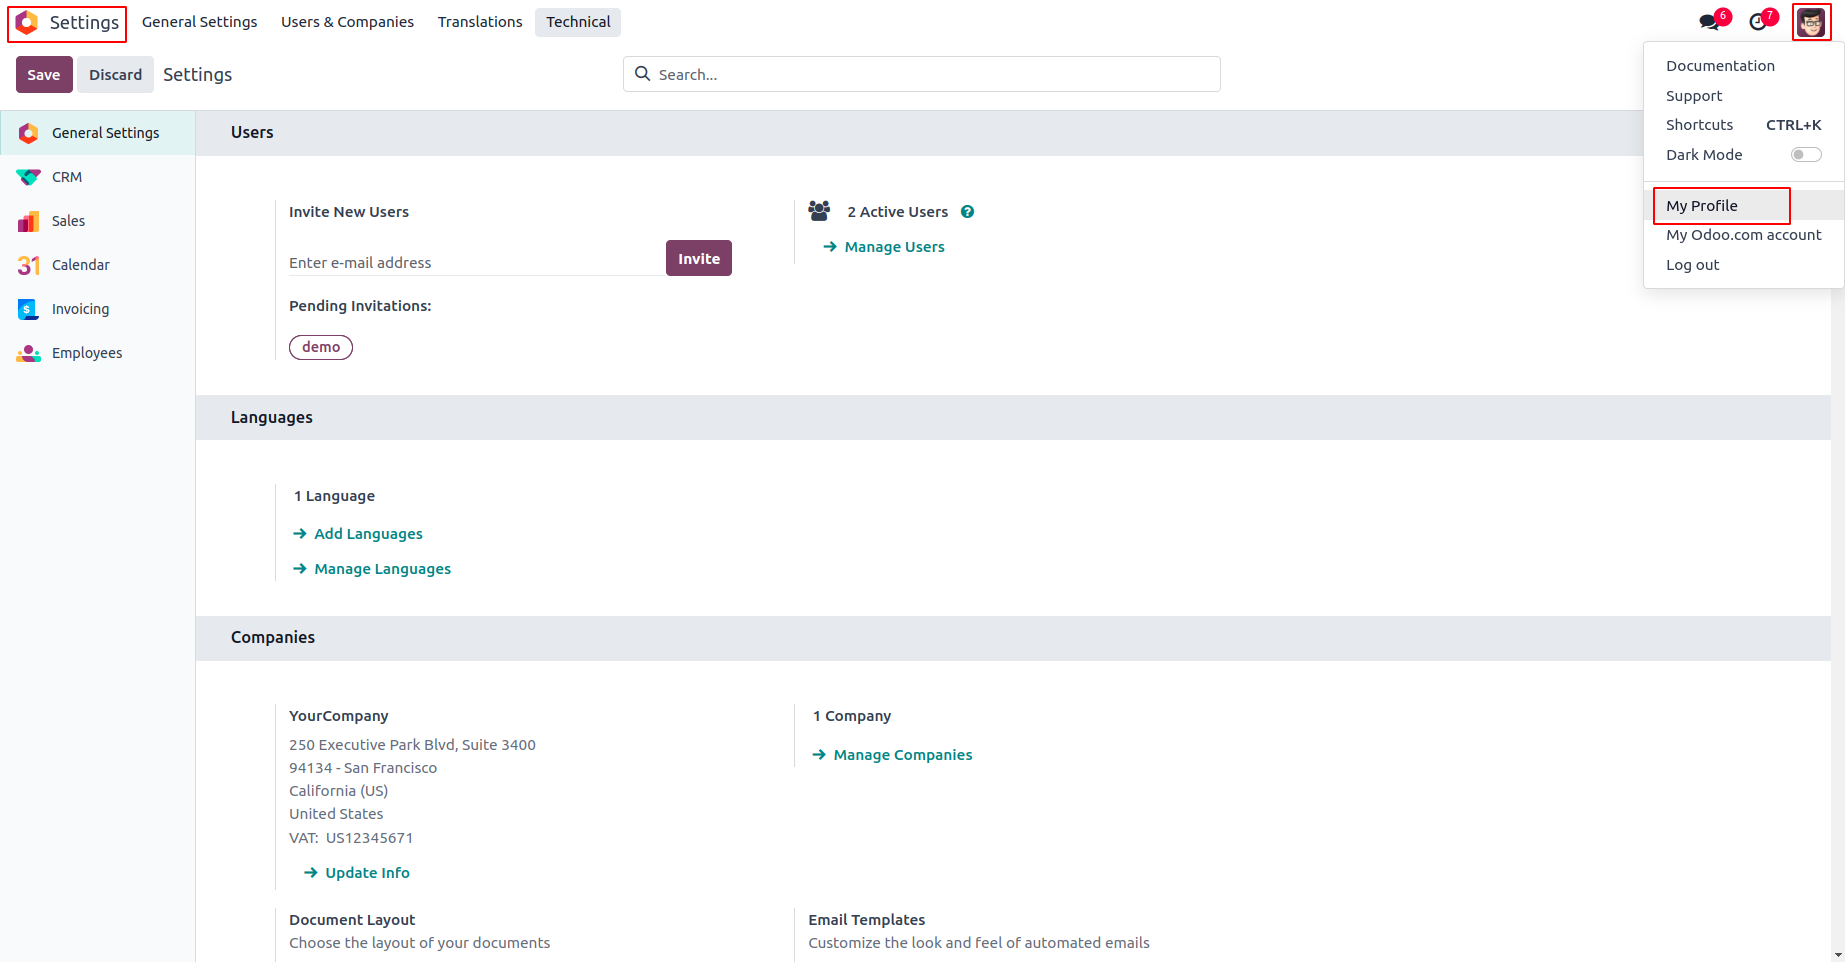Screen dimensions: 1845x962
Task: Select the Calendar icon in sidebar
Action: tap(28, 265)
